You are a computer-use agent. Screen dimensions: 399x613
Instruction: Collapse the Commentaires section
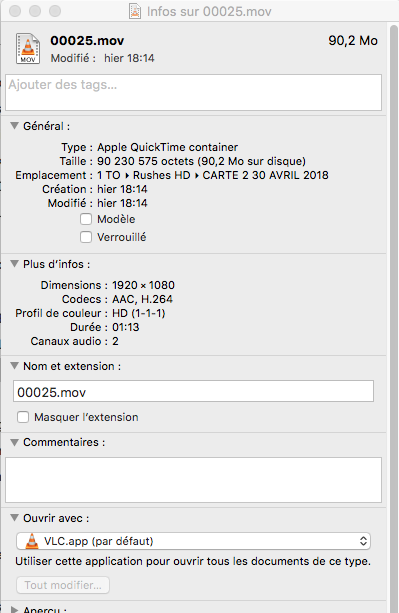coord(14,442)
